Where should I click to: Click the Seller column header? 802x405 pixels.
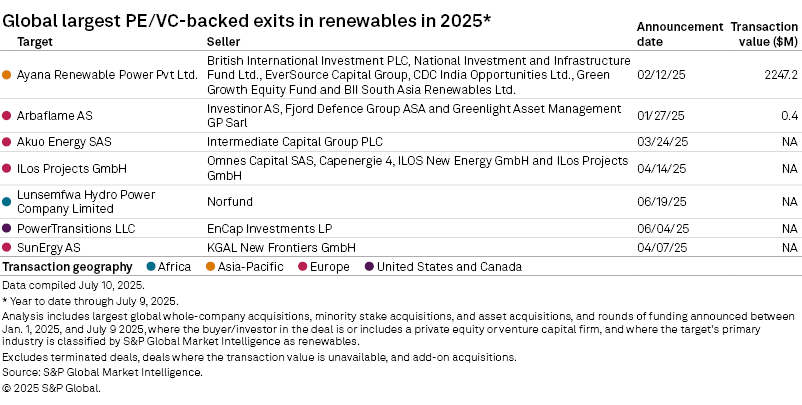point(222,43)
